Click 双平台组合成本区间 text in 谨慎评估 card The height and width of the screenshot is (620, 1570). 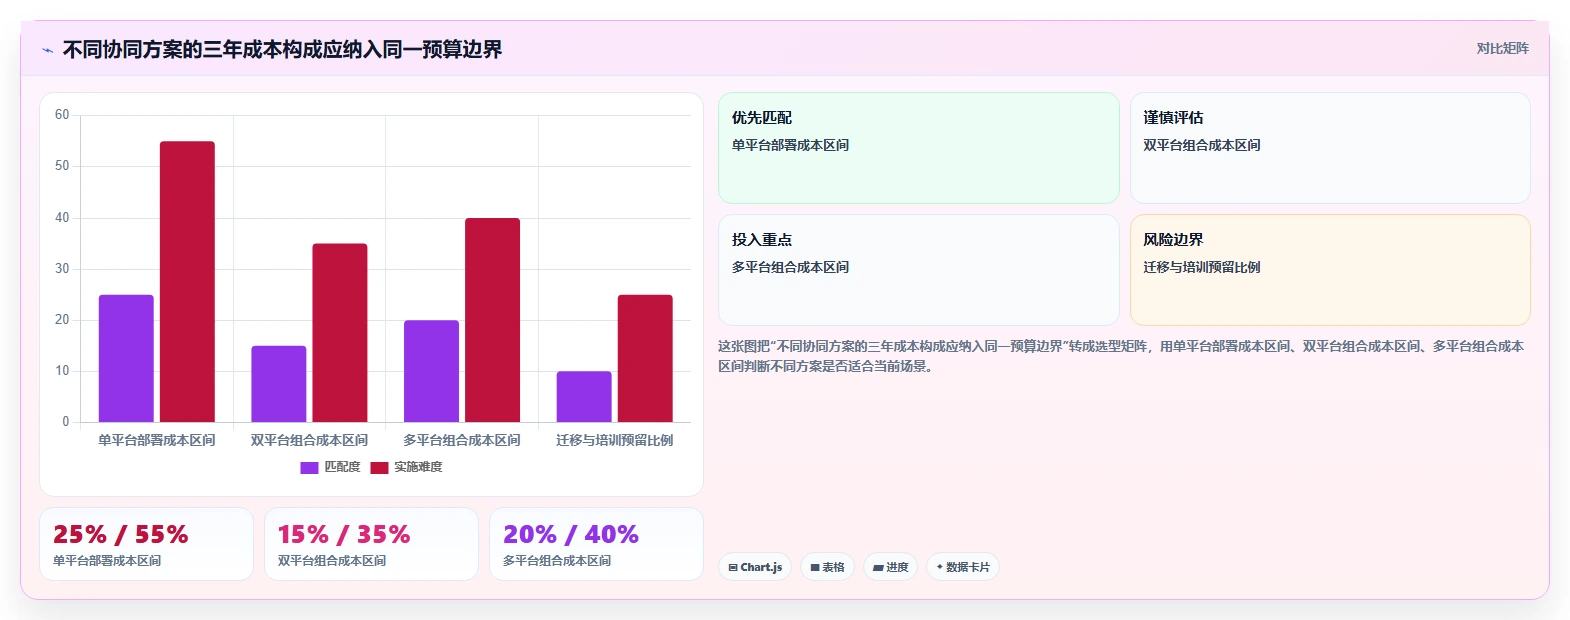click(x=1202, y=145)
